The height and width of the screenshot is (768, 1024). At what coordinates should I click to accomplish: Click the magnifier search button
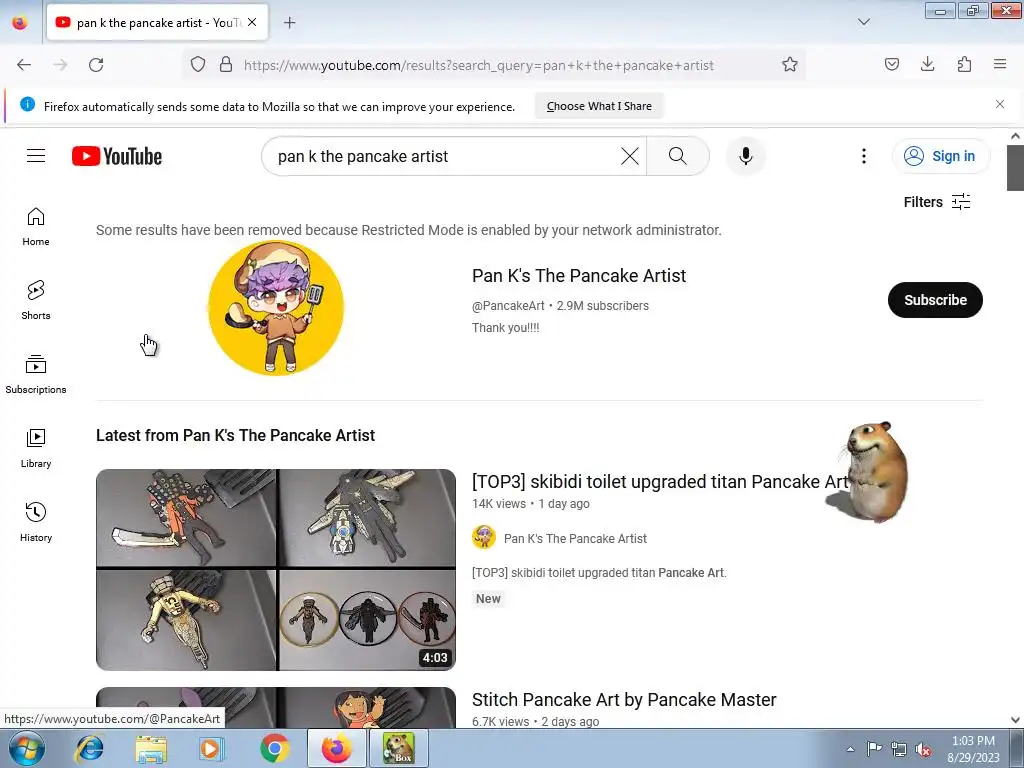(678, 156)
